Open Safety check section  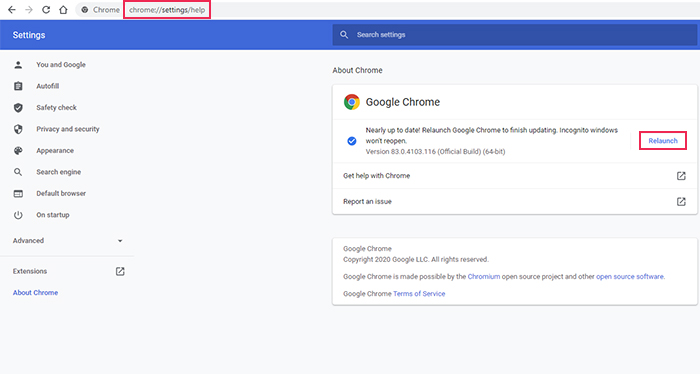click(x=56, y=108)
